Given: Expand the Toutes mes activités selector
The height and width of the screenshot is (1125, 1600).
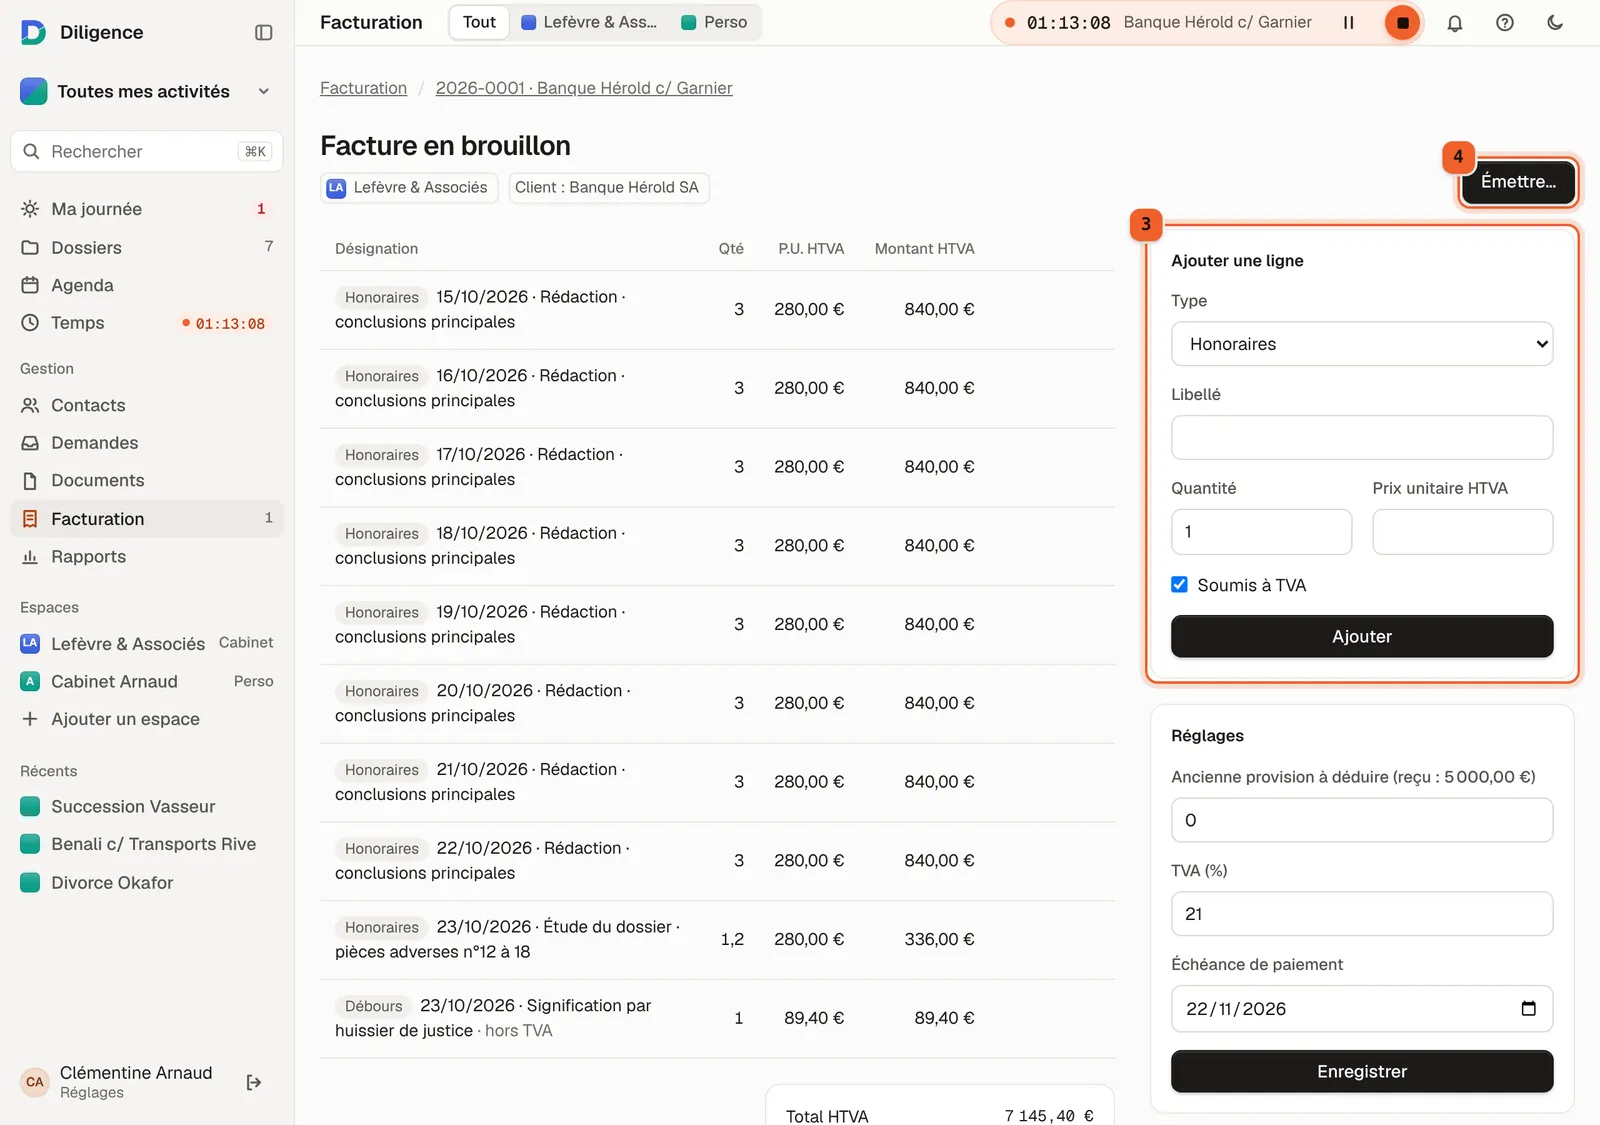Looking at the screenshot, I should (x=147, y=91).
